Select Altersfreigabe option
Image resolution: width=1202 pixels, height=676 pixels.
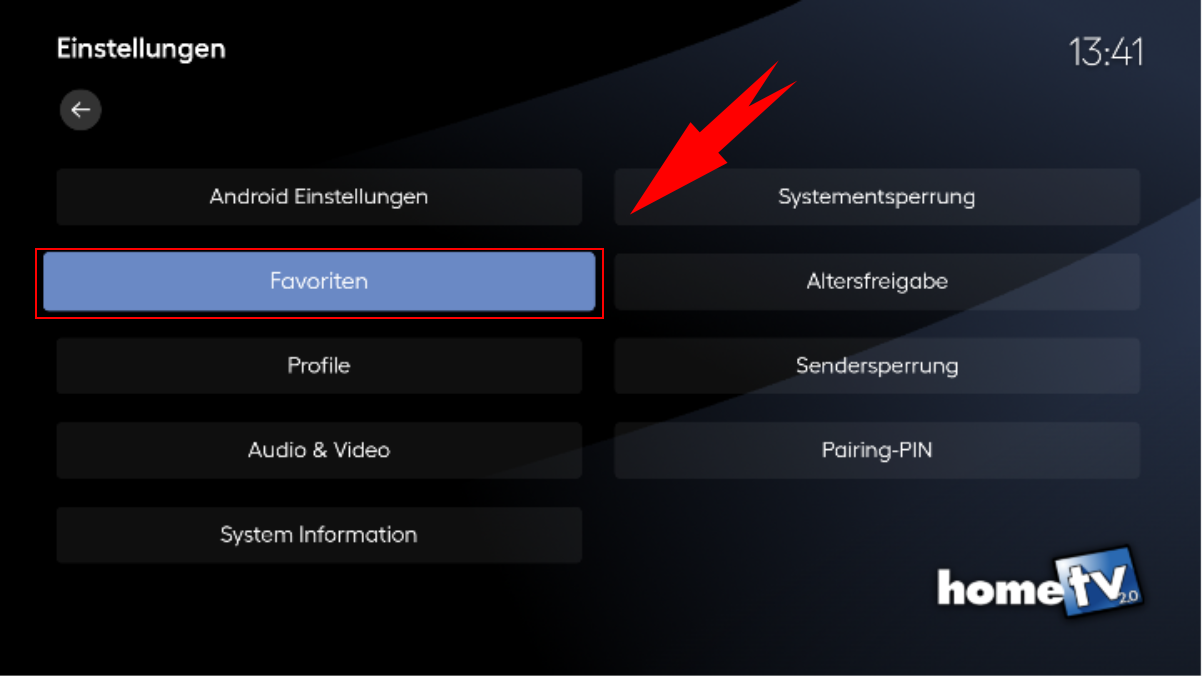pyautogui.click(x=877, y=282)
